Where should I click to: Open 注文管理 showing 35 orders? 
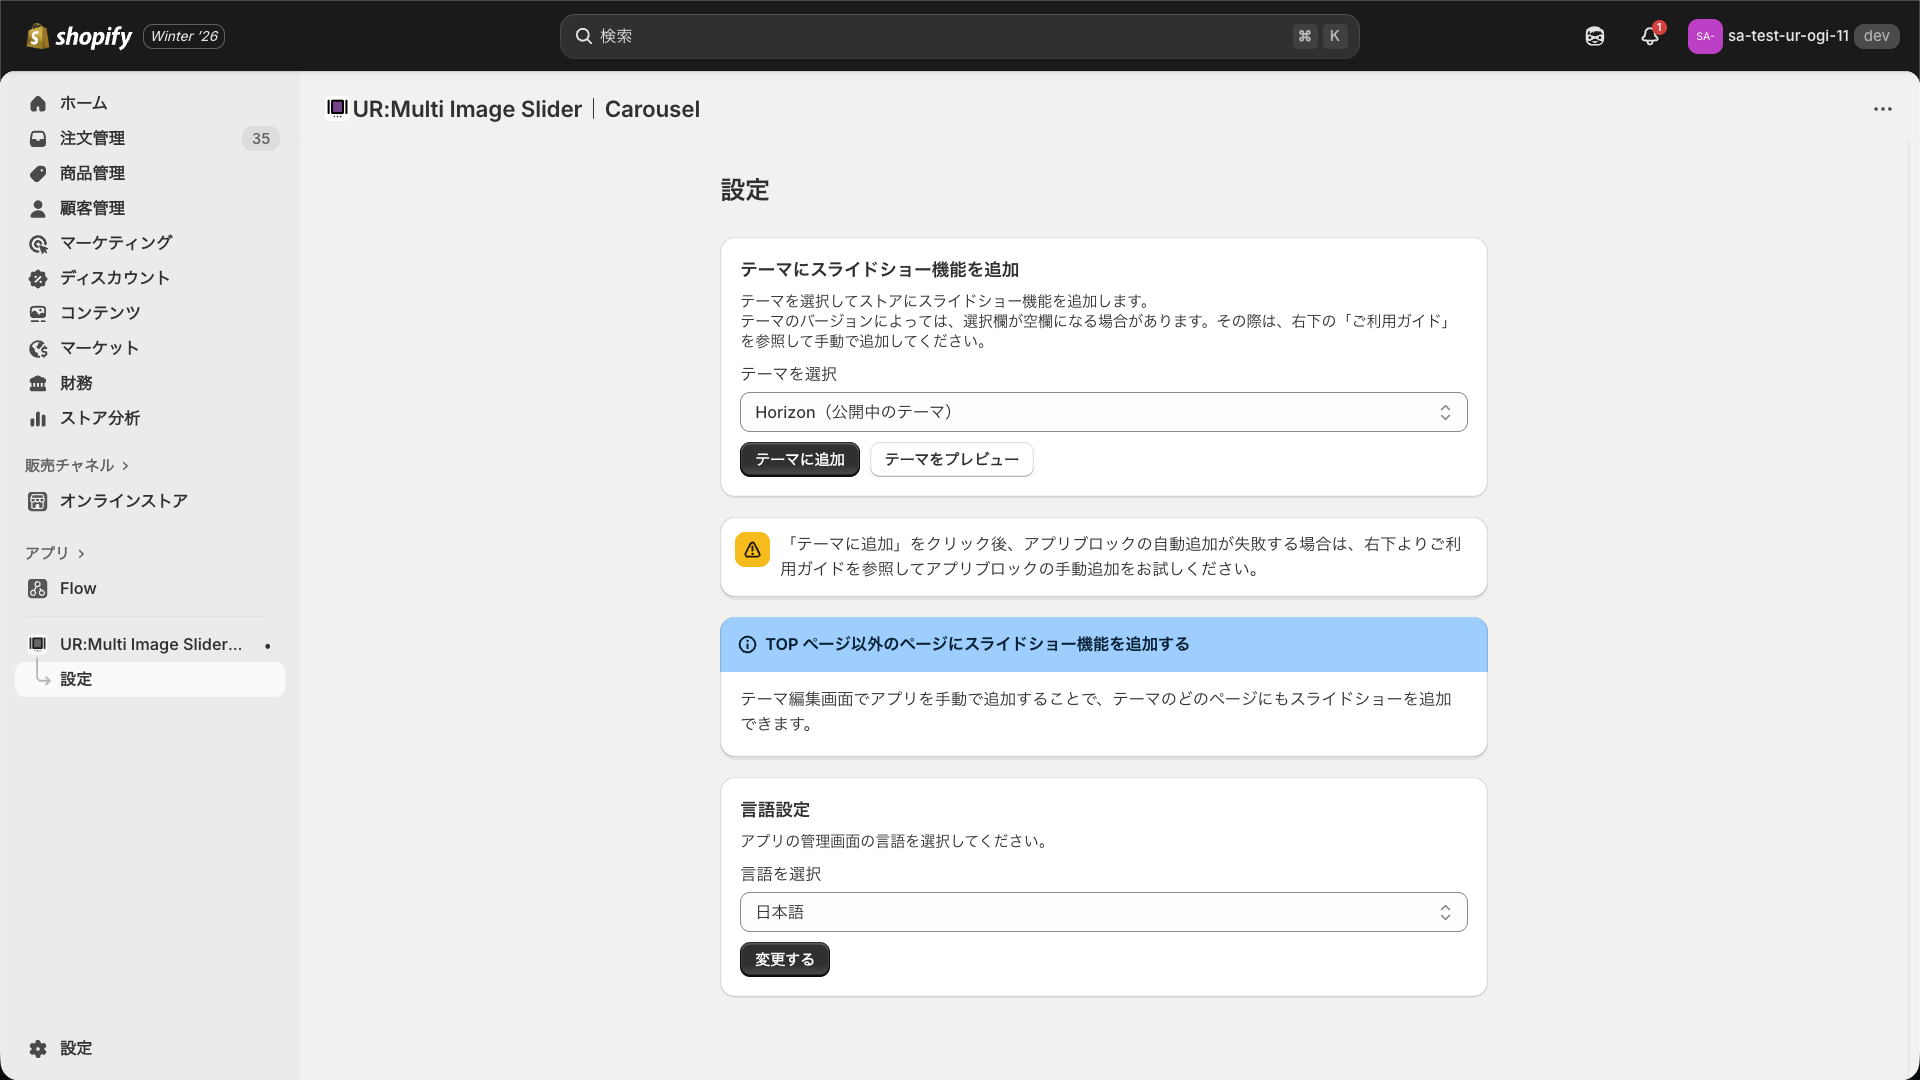pyautogui.click(x=92, y=138)
